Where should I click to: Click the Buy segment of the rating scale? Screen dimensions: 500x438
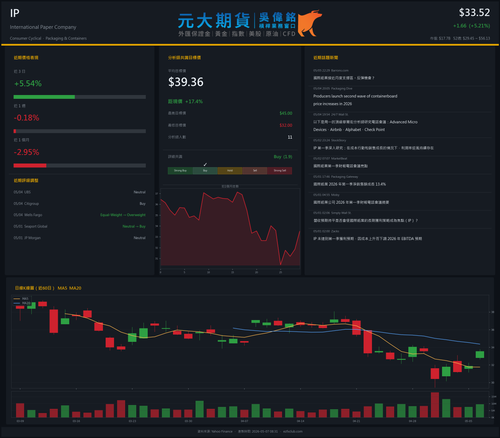pyautogui.click(x=205, y=171)
